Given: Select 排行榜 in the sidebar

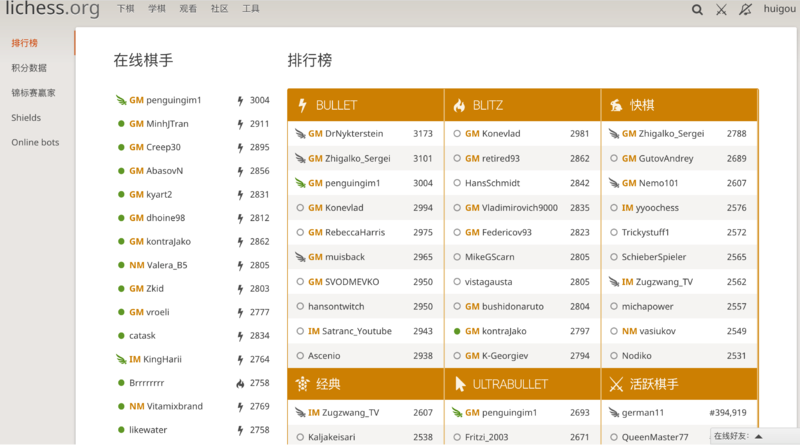Looking at the screenshot, I should pos(24,43).
